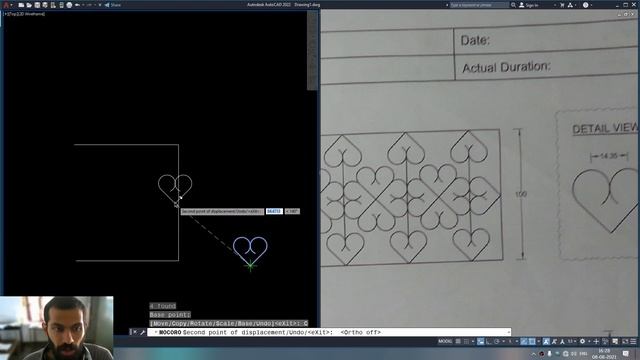The image size is (640, 360).
Task: Show hidden system tray icons
Action: pyautogui.click(x=533, y=353)
